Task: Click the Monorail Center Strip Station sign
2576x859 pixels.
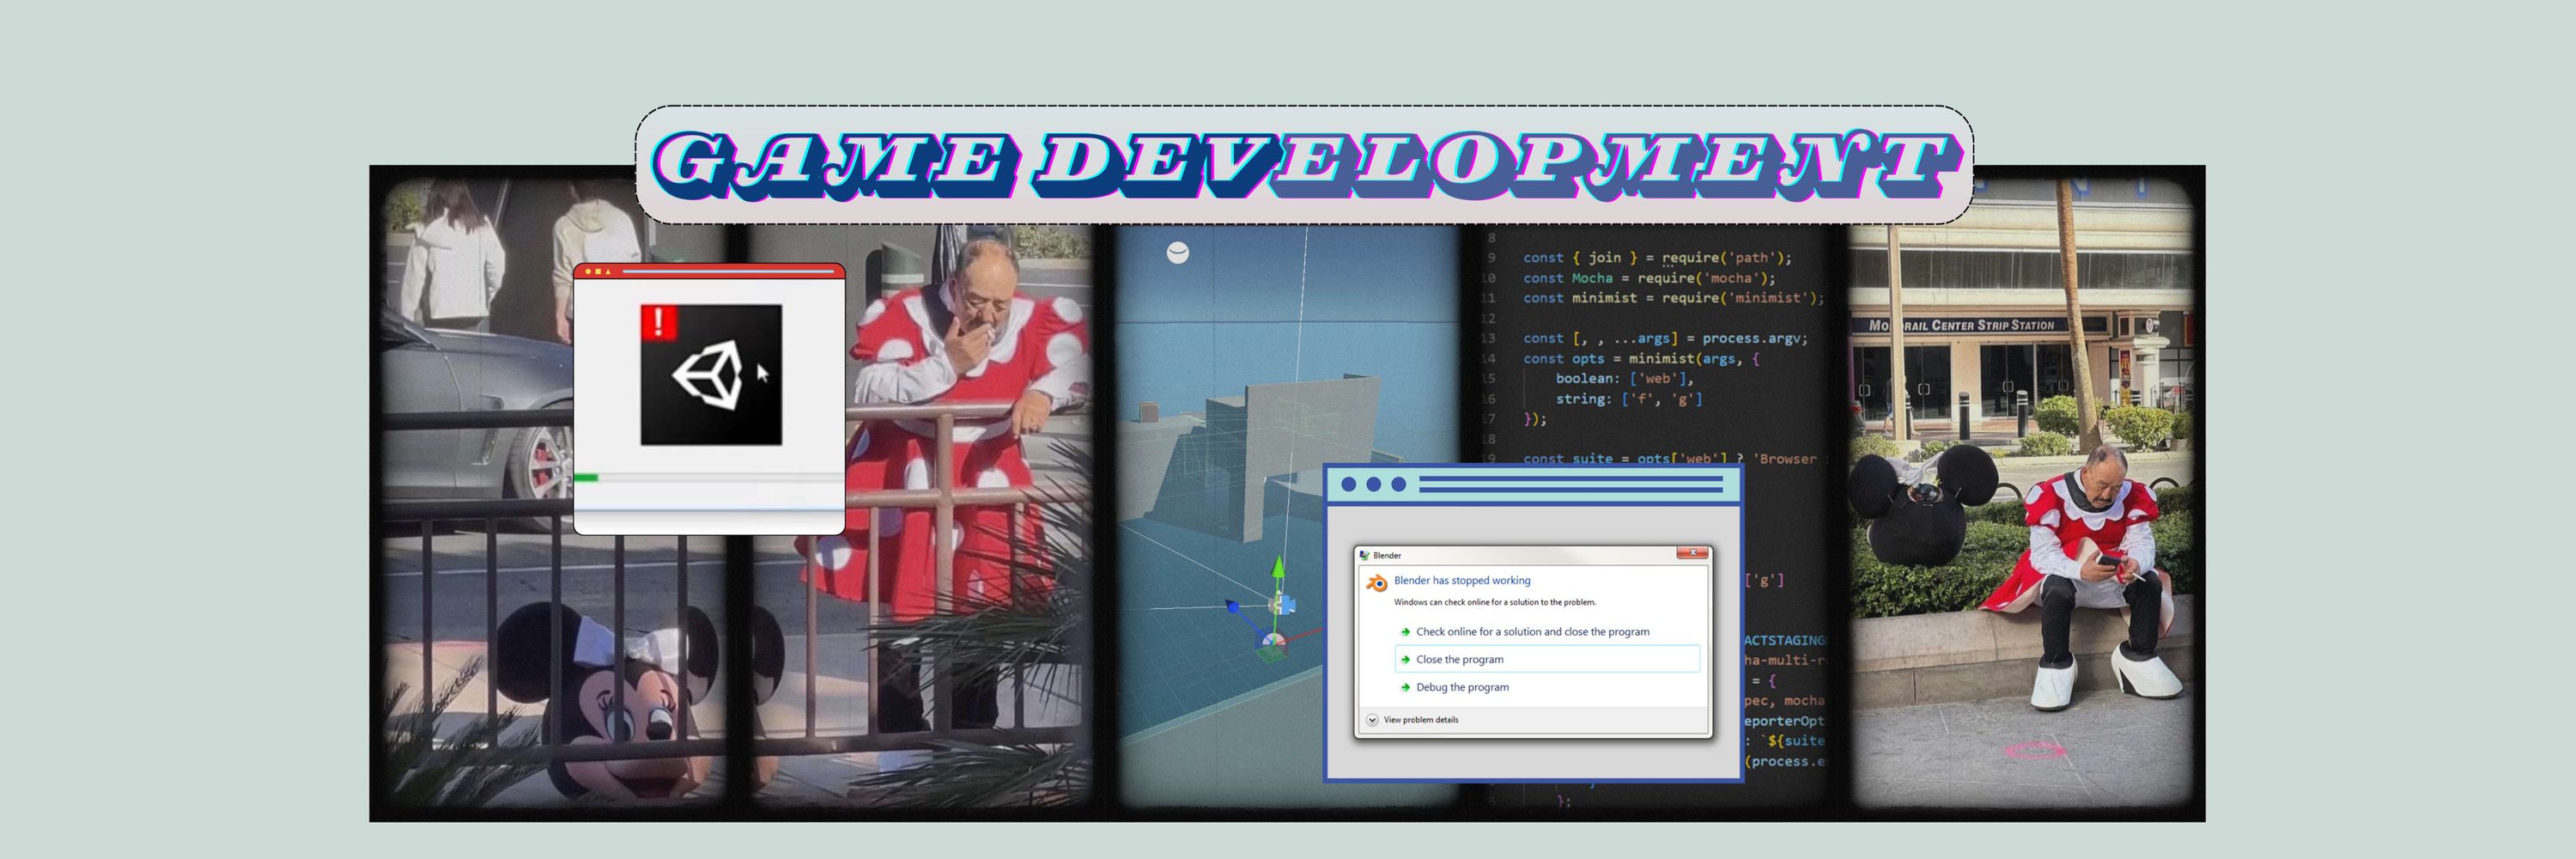Action: (1960, 325)
